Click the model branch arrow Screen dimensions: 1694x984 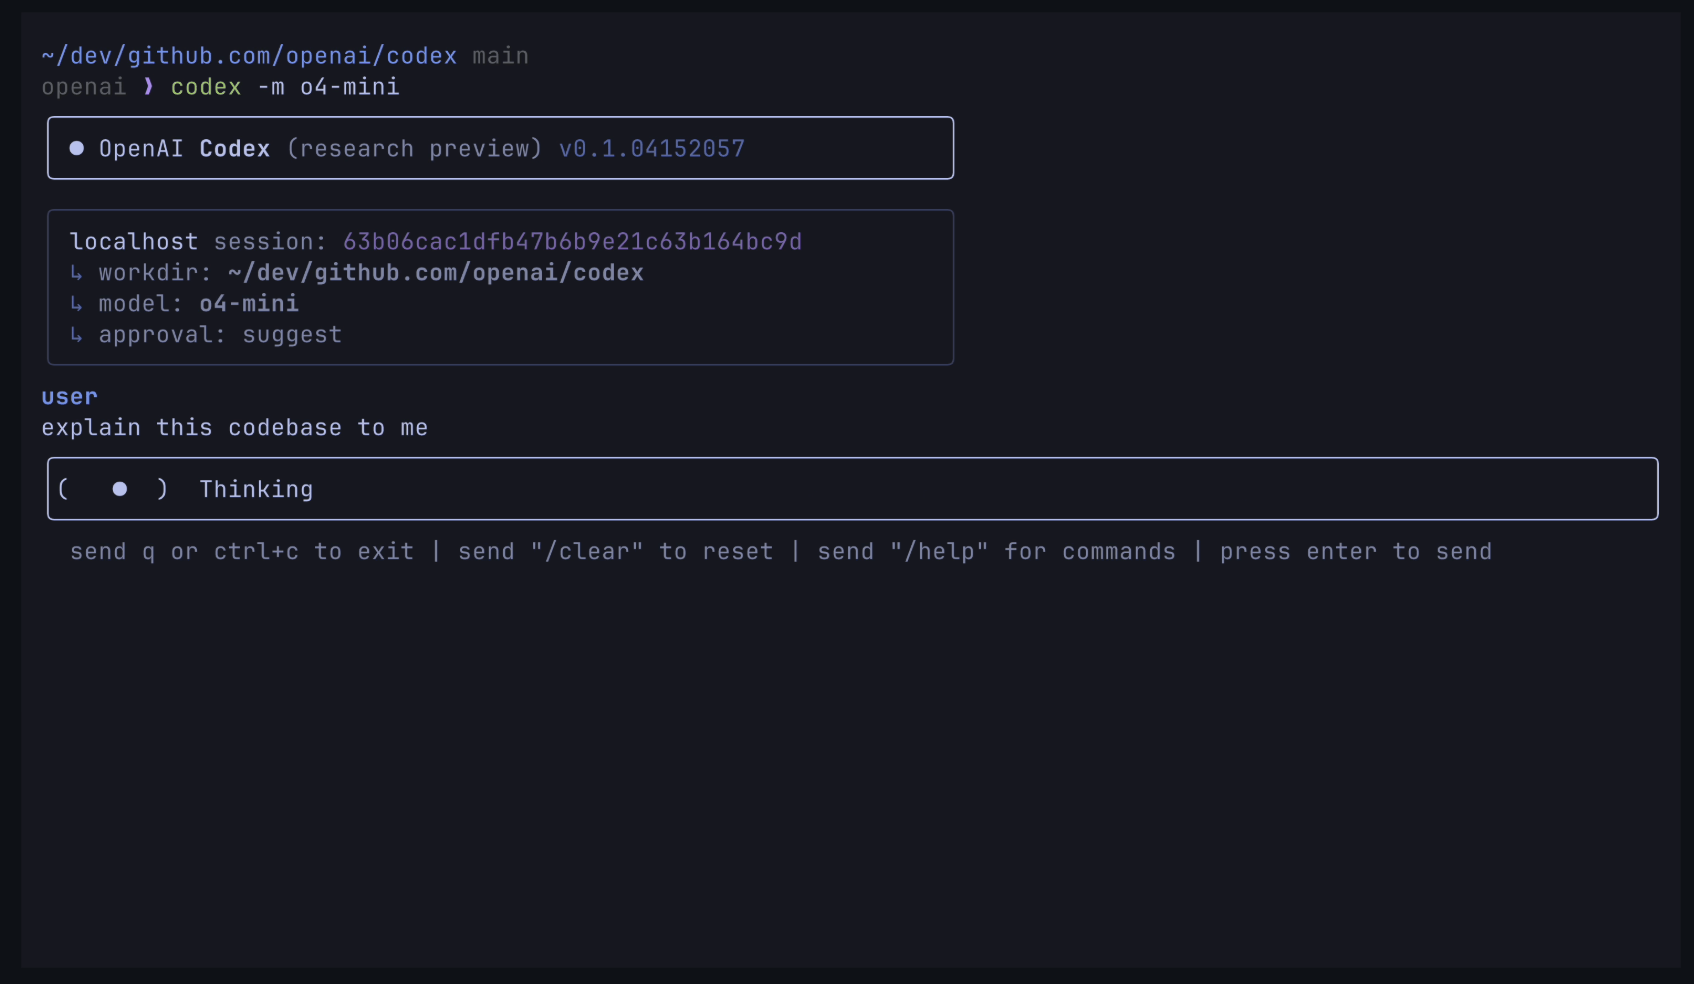tap(77, 303)
